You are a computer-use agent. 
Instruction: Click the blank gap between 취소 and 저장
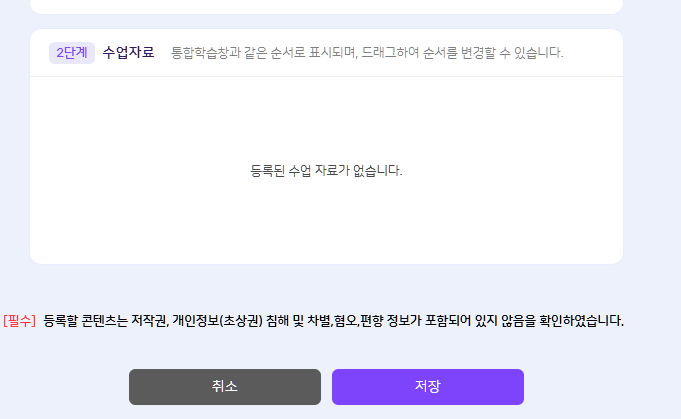click(326, 387)
